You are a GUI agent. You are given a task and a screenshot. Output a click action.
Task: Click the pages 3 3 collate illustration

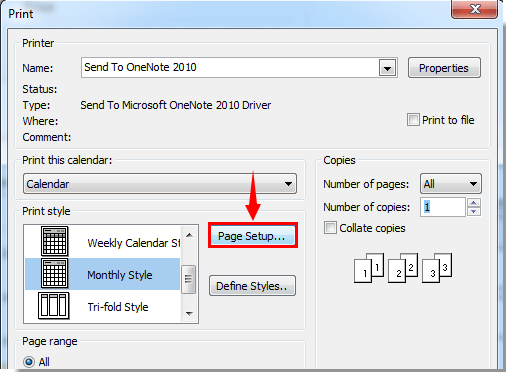[x=437, y=268]
